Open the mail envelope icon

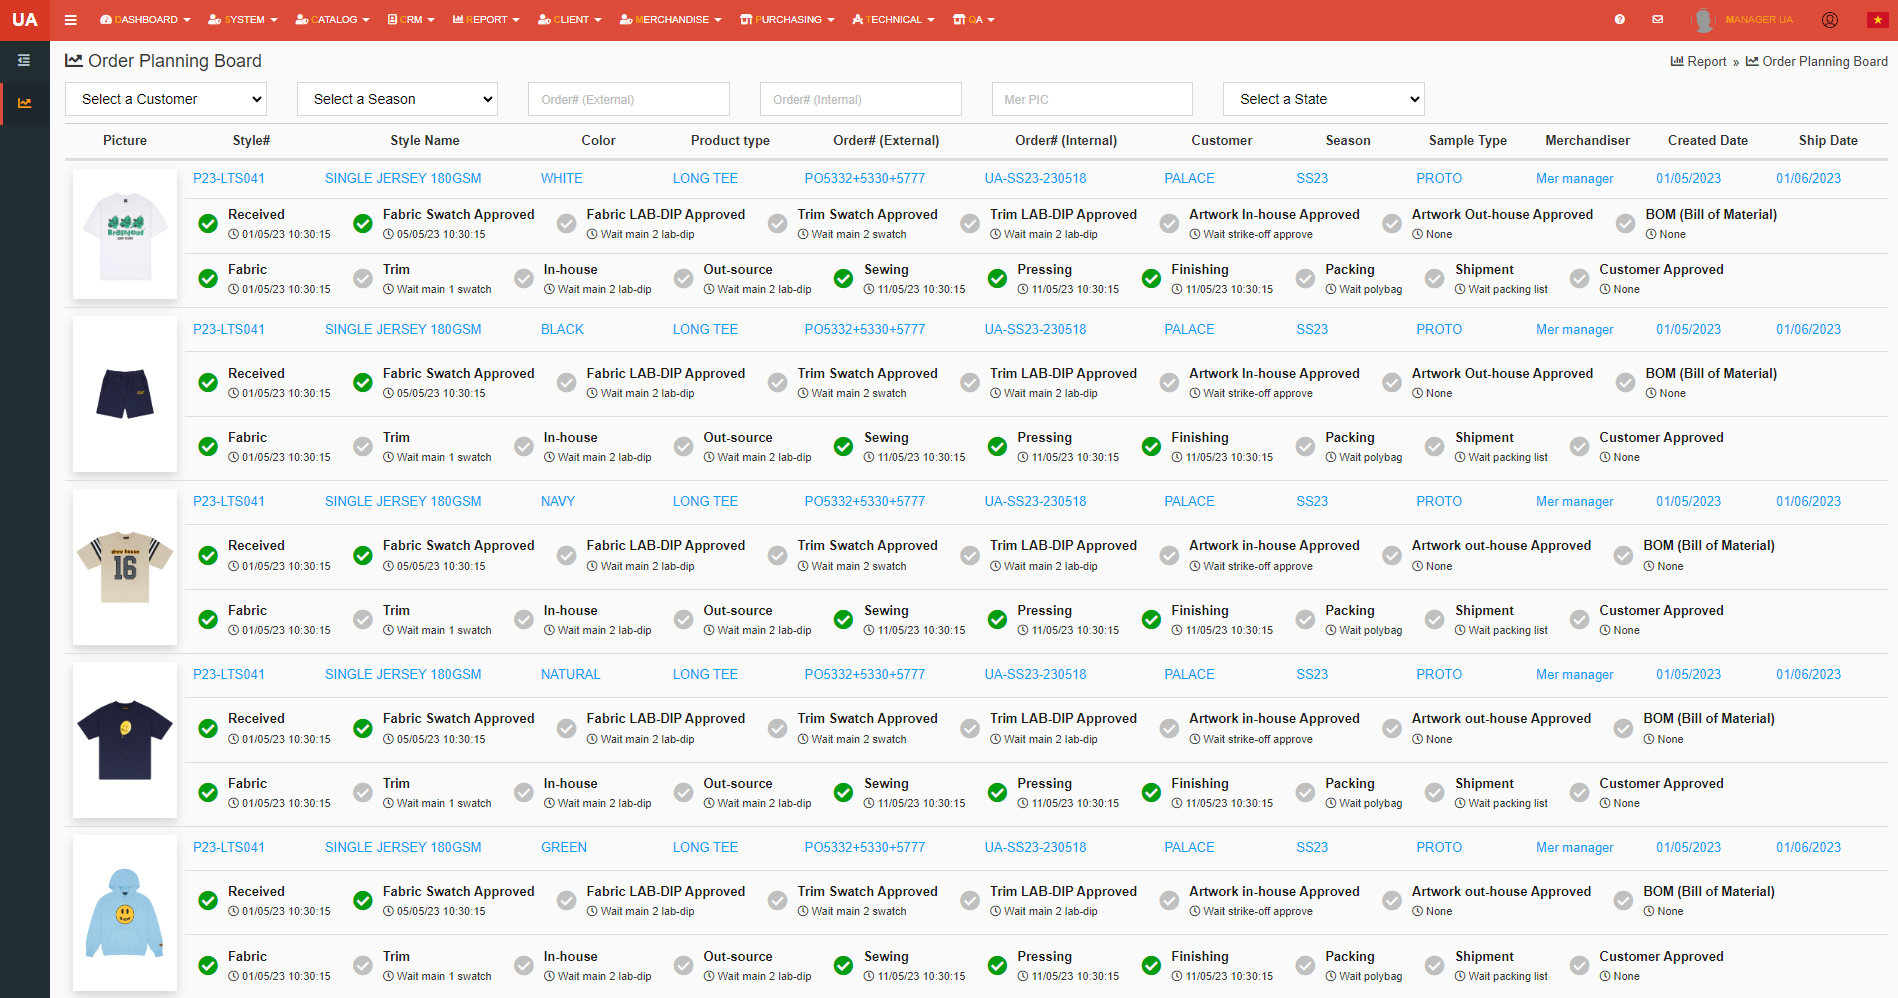point(1657,20)
